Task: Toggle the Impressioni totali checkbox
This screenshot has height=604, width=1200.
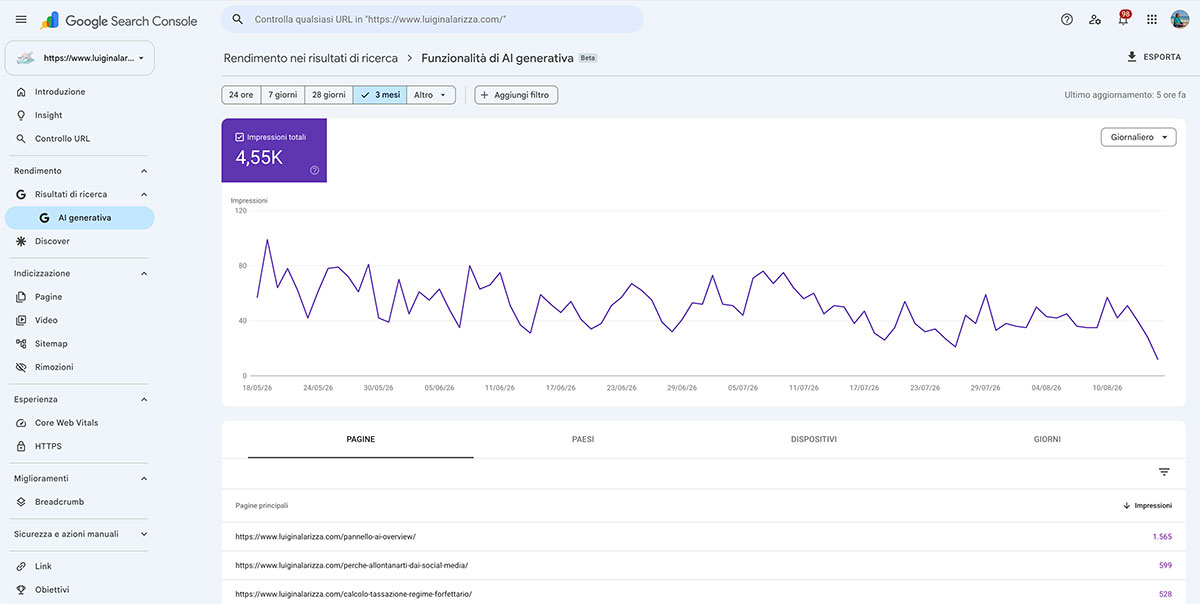Action: [x=239, y=137]
